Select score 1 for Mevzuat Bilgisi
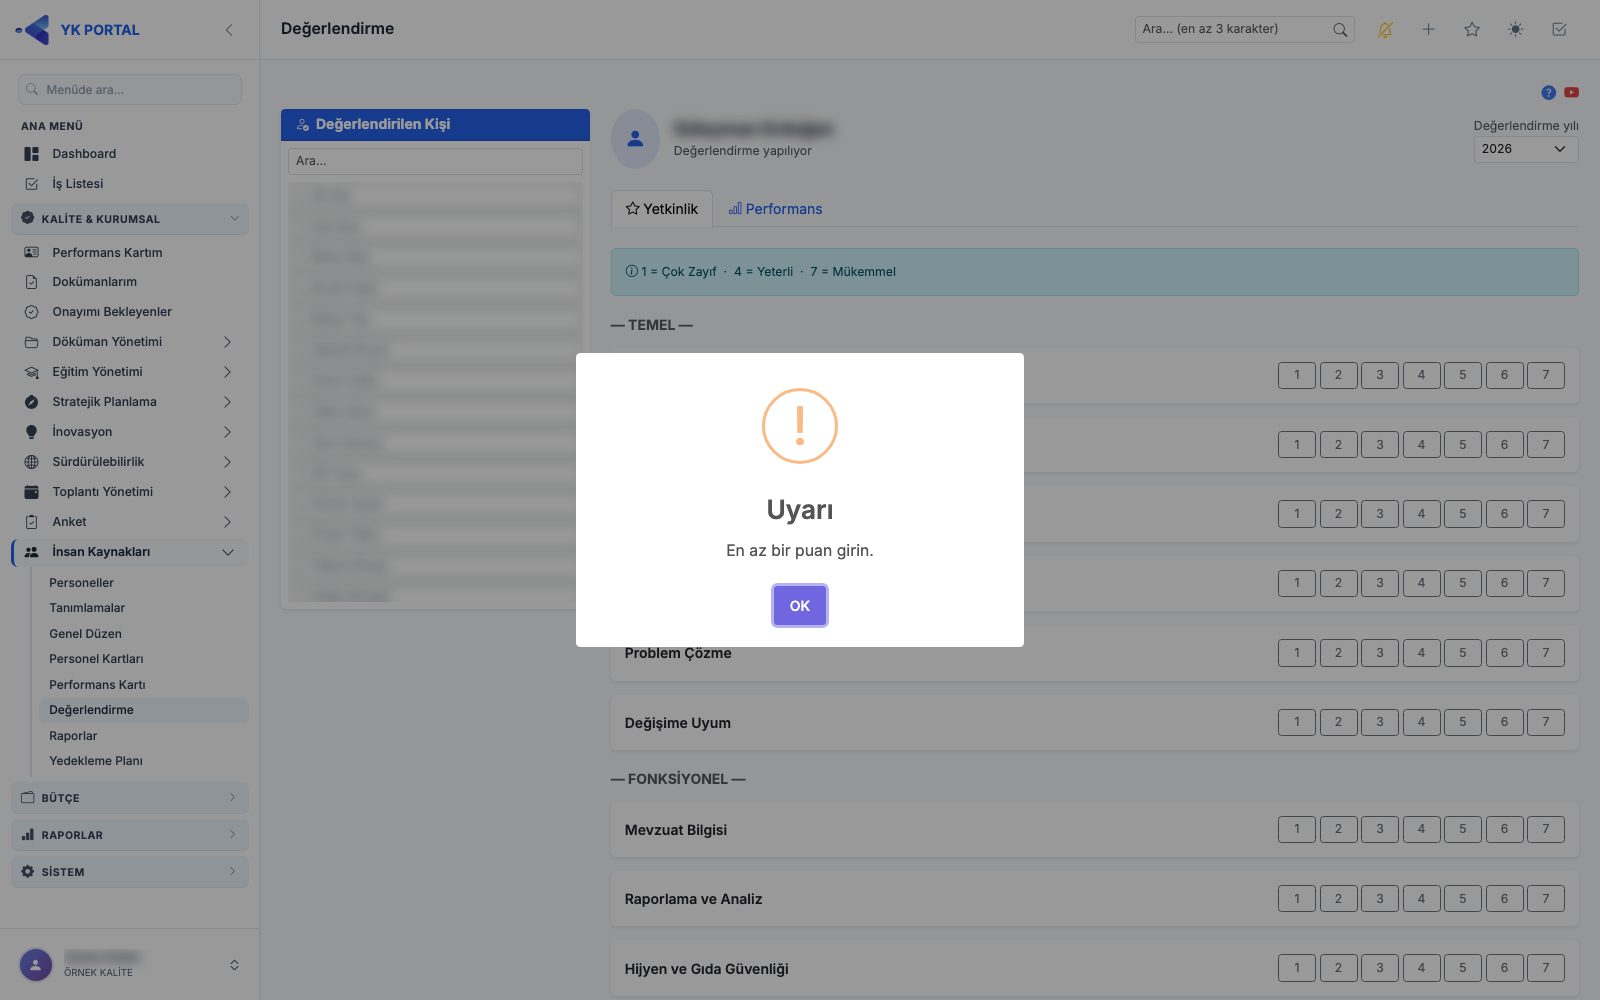This screenshot has width=1600, height=1000. [1297, 829]
